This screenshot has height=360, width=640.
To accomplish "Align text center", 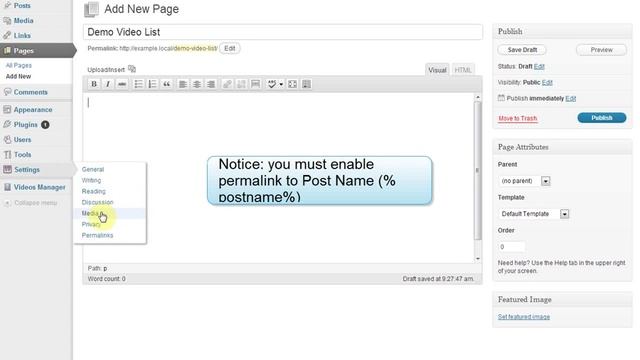I will tap(197, 84).
